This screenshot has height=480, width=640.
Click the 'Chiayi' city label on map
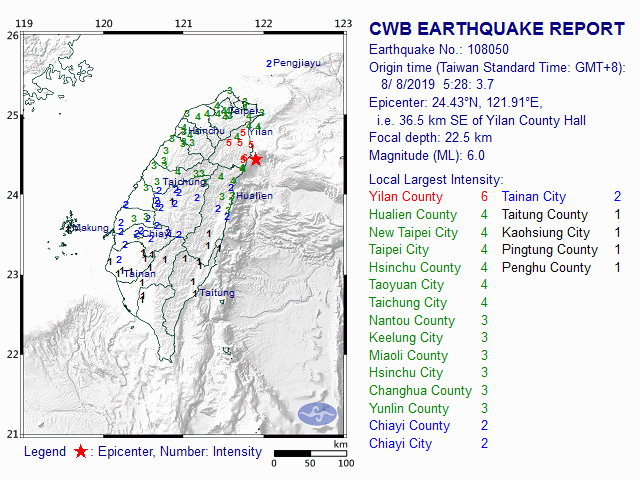coord(157,234)
